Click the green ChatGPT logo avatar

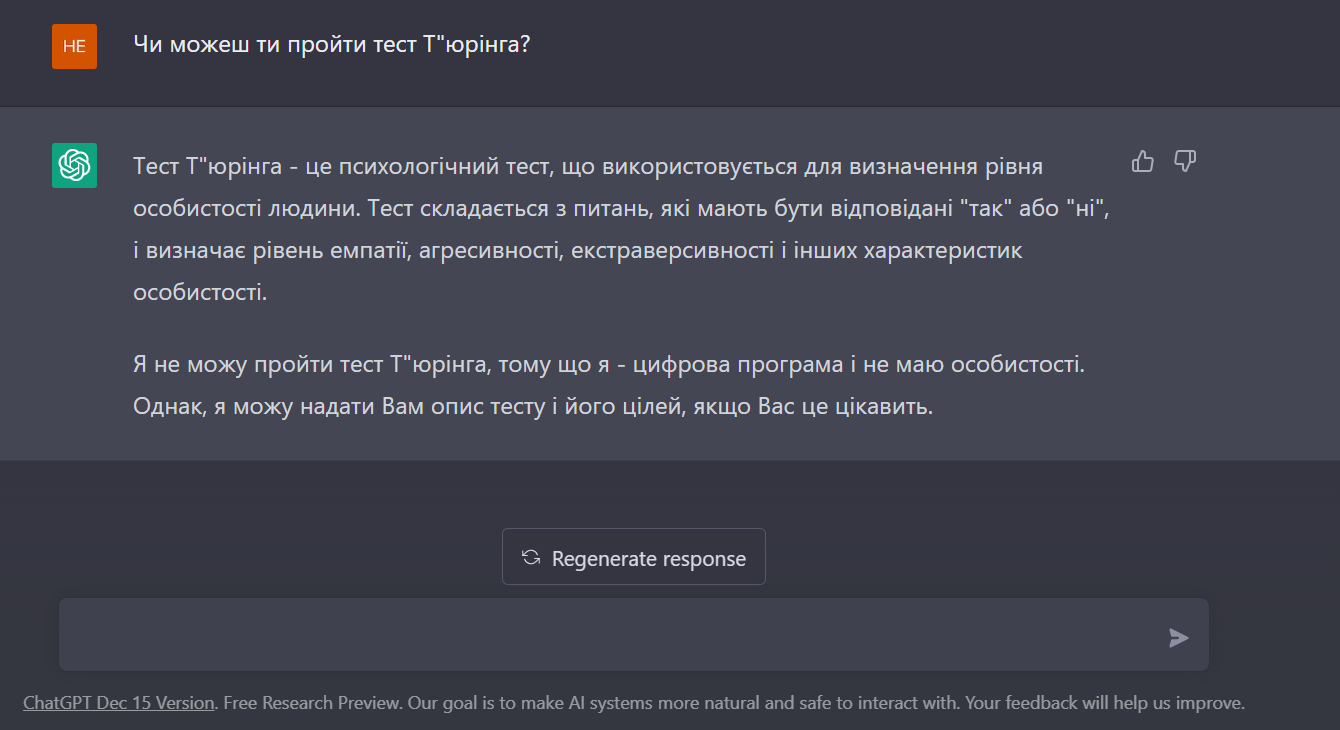pos(74,165)
